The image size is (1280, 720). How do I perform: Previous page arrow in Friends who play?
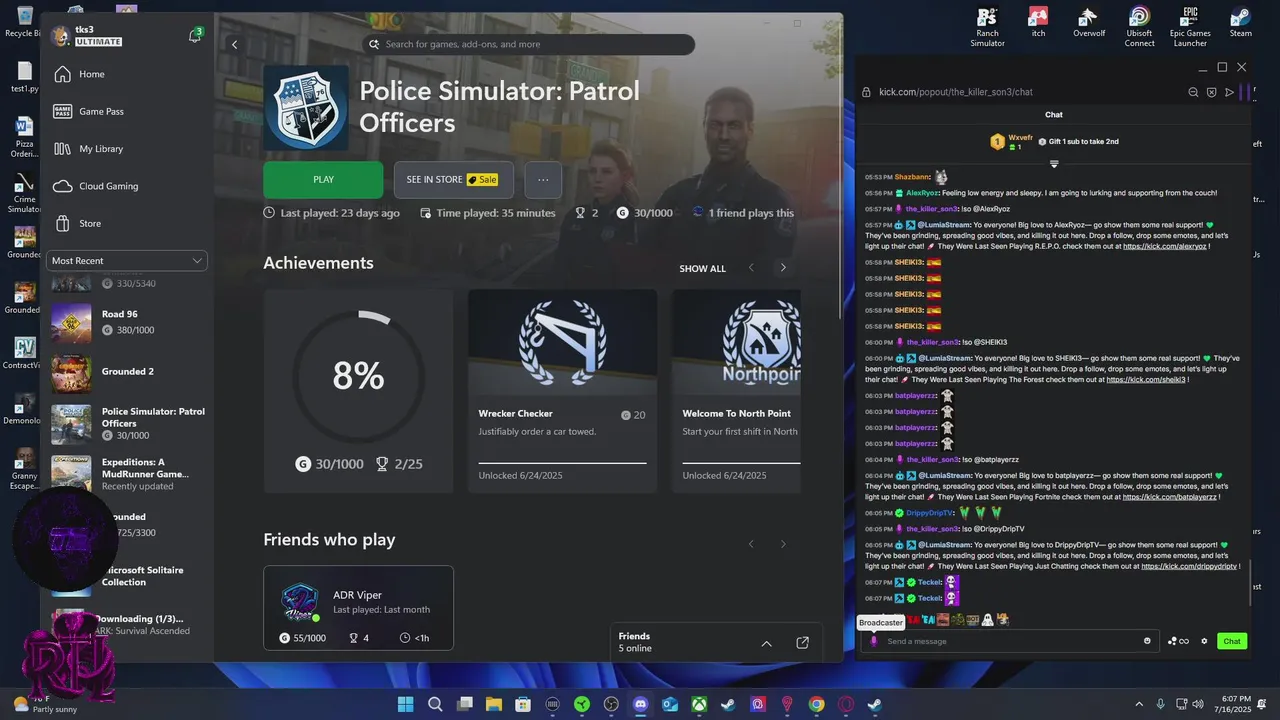[752, 544]
